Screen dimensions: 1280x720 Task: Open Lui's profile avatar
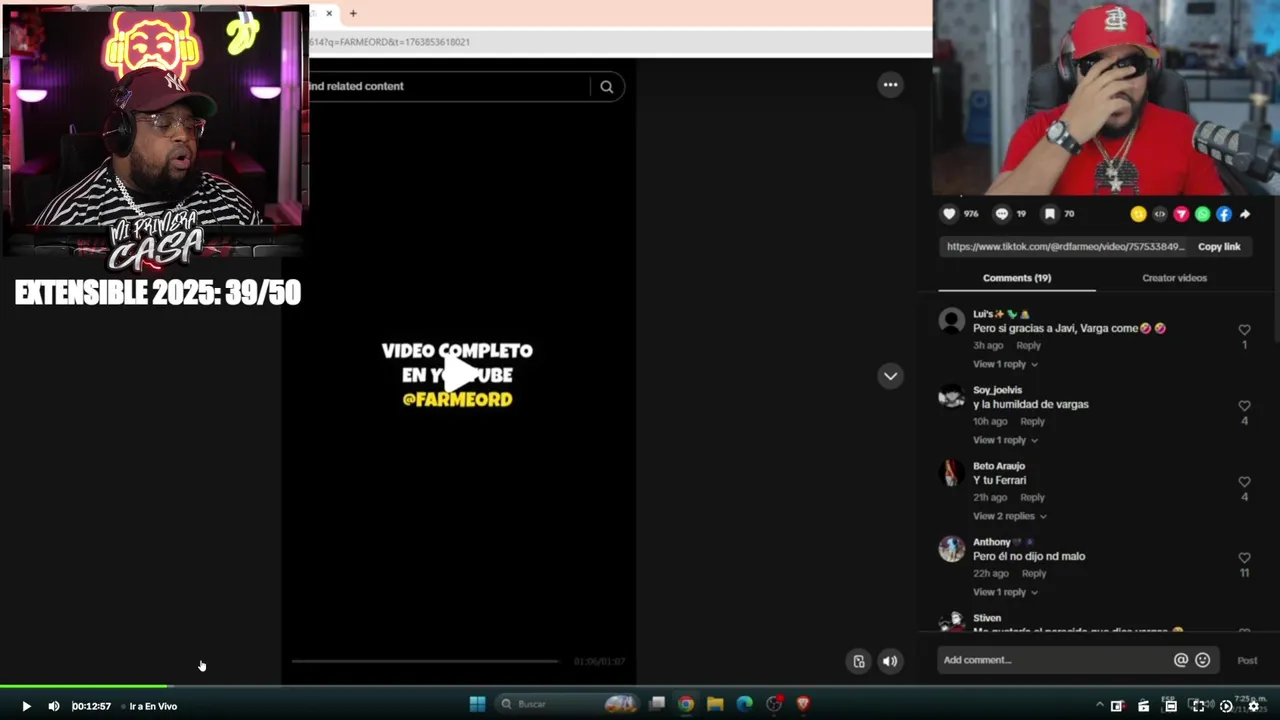951,321
